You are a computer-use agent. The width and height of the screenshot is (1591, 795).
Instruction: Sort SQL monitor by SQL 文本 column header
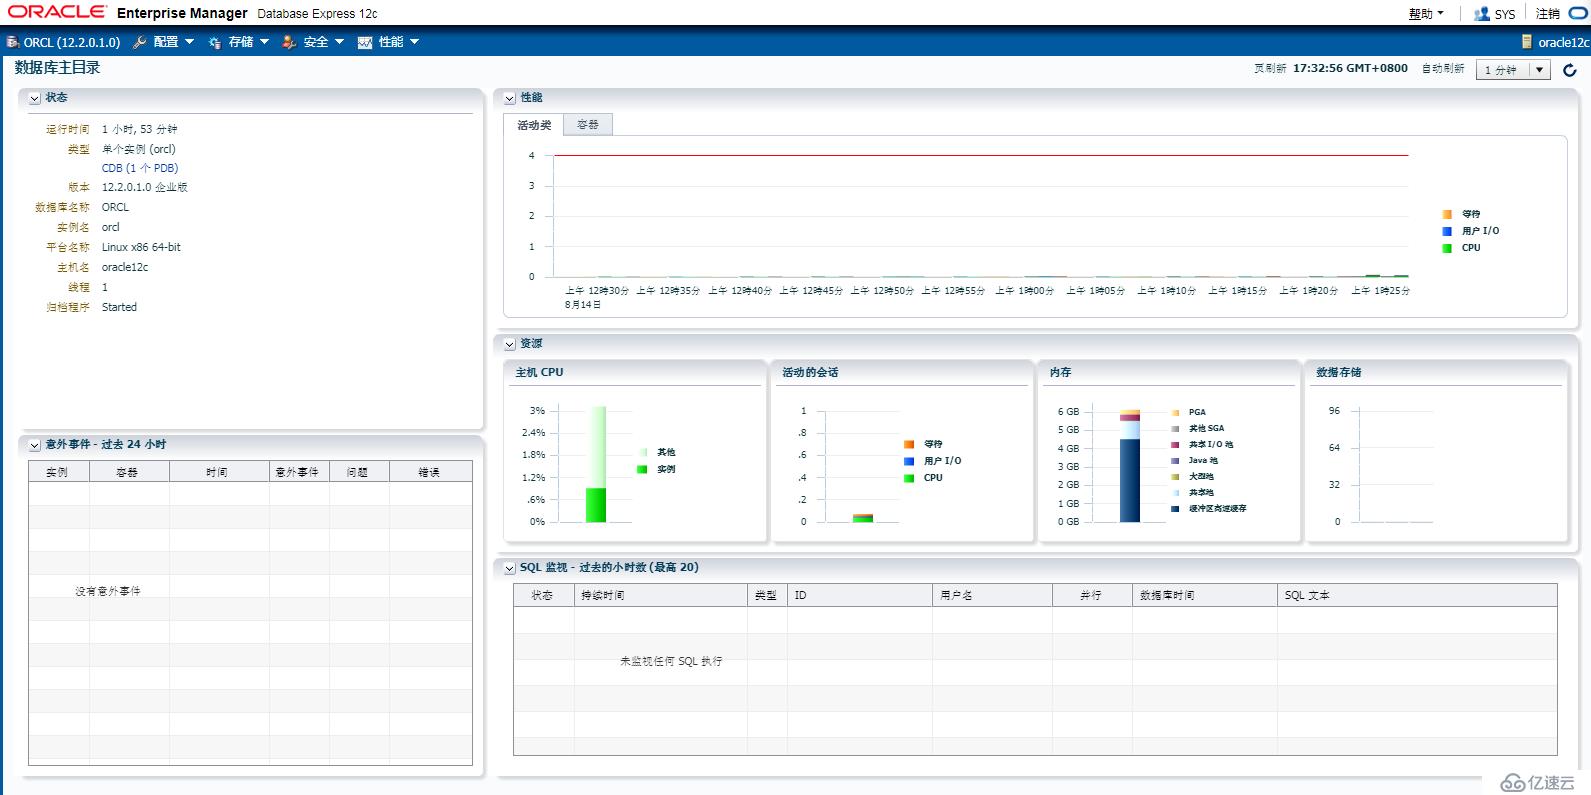coord(1417,595)
